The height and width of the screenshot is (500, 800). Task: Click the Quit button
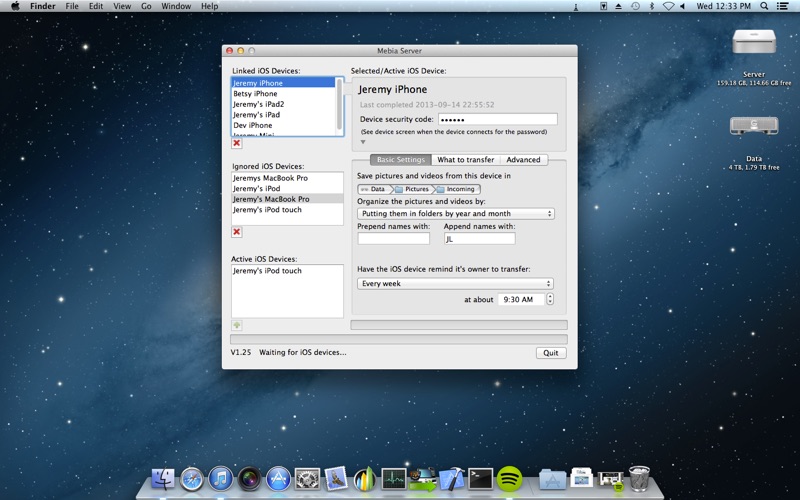tap(550, 353)
